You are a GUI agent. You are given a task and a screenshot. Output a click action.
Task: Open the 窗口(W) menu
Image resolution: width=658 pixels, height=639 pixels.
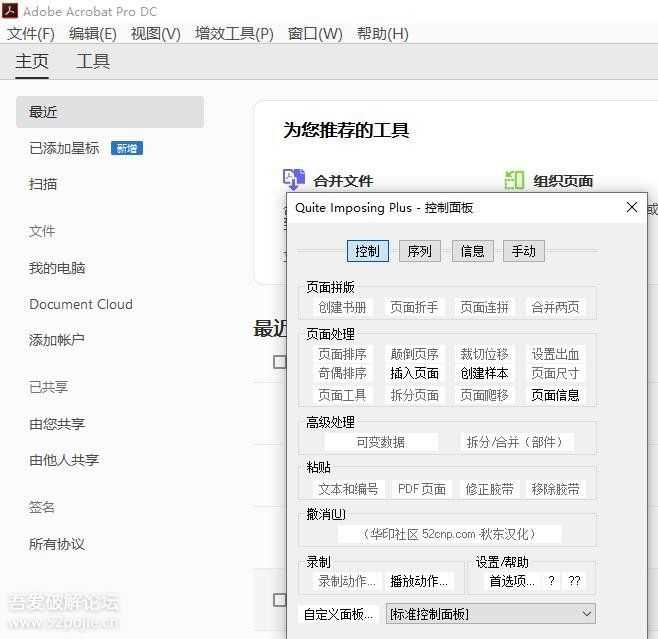(315, 34)
